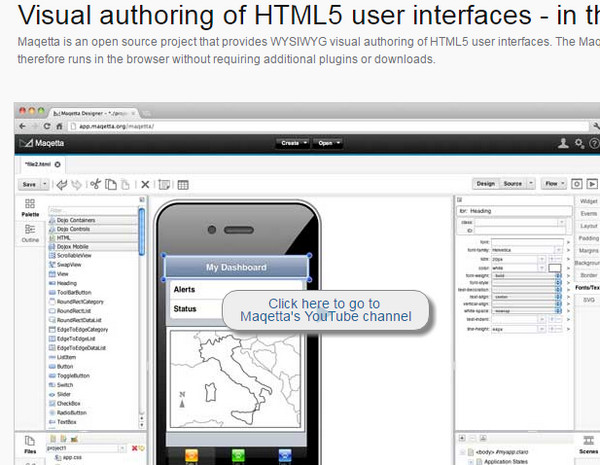Switch to Design view
This screenshot has width=600, height=465.
[x=486, y=184]
